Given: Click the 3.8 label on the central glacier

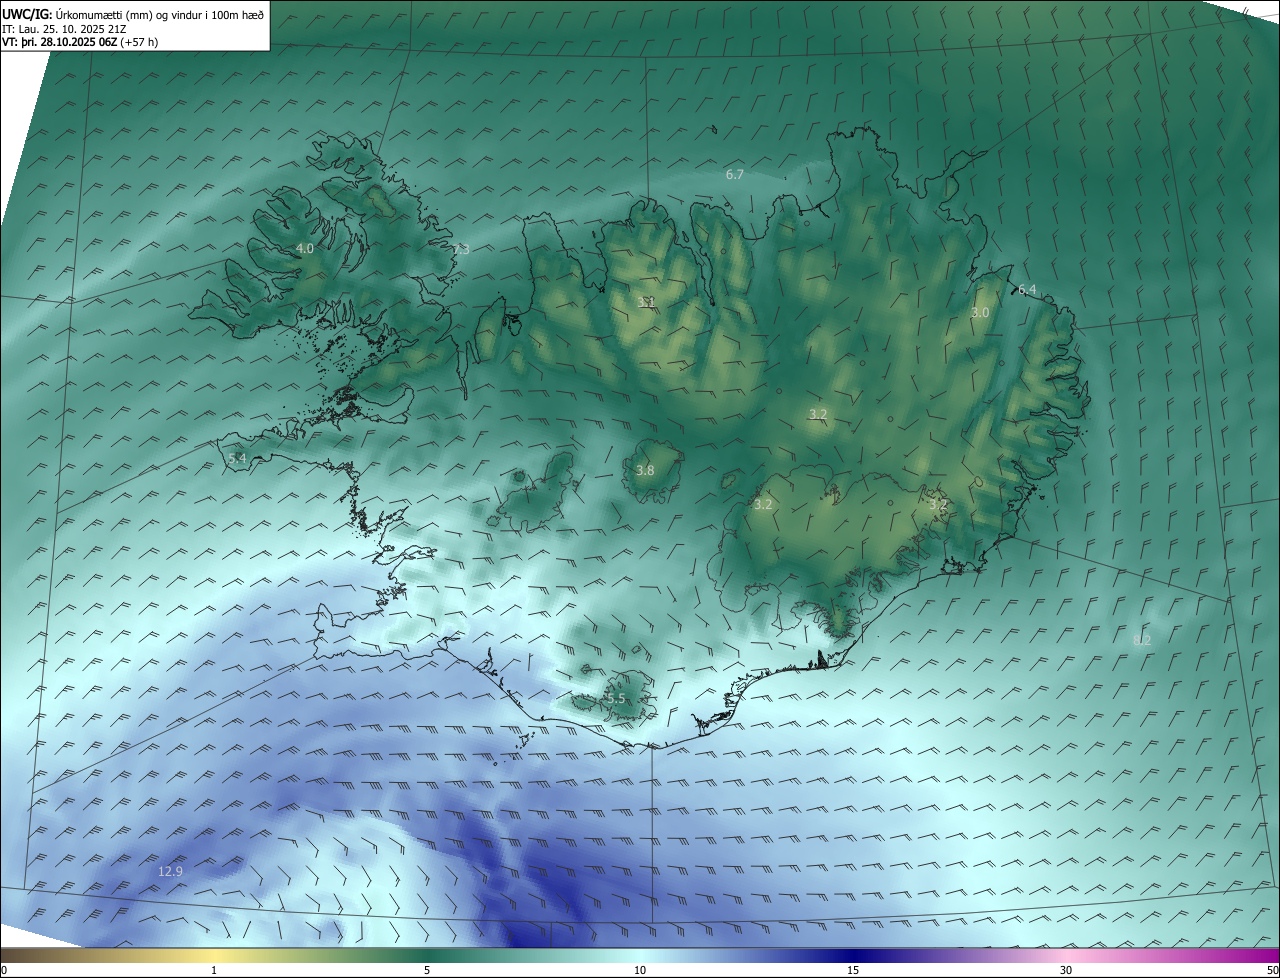Looking at the screenshot, I should (x=645, y=470).
